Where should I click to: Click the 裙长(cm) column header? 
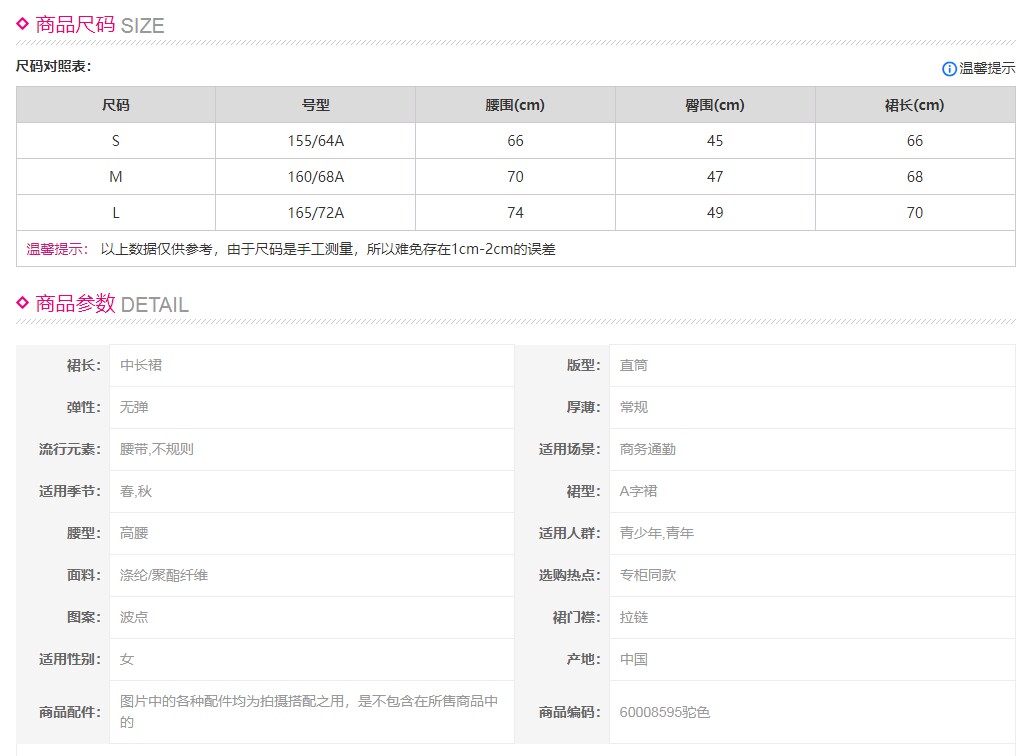point(914,105)
